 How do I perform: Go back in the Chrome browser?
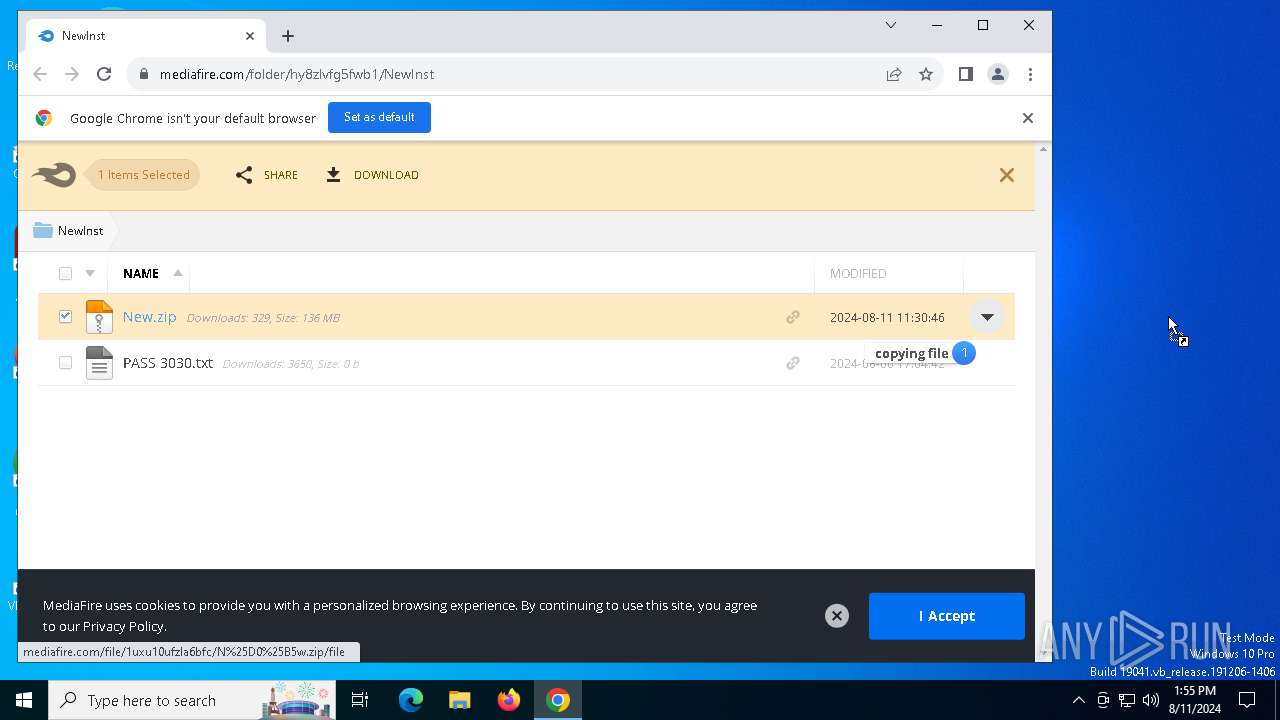[x=40, y=74]
